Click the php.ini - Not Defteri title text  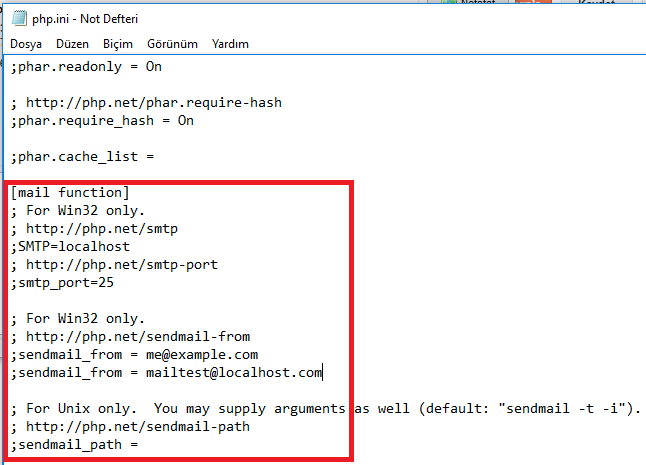[85, 19]
